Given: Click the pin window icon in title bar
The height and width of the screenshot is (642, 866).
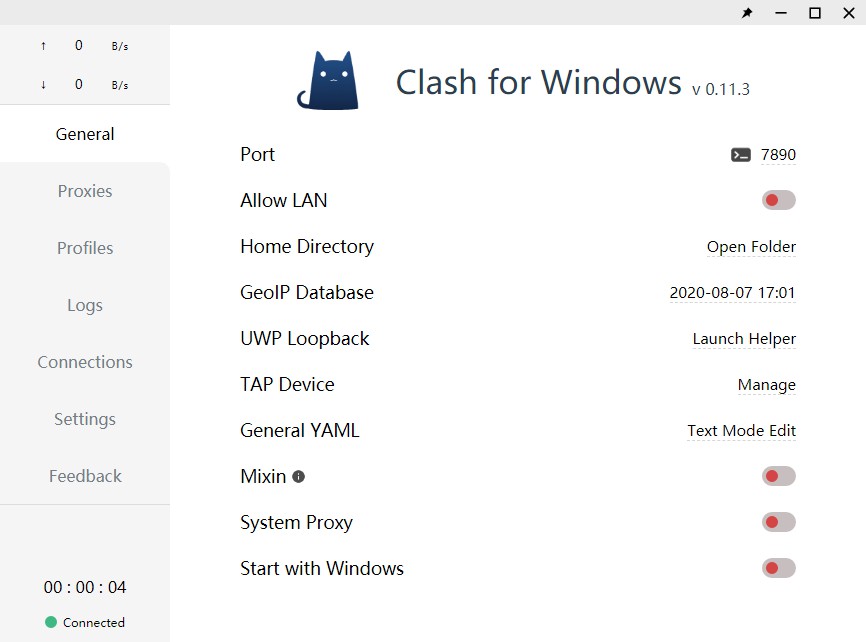Looking at the screenshot, I should point(747,13).
